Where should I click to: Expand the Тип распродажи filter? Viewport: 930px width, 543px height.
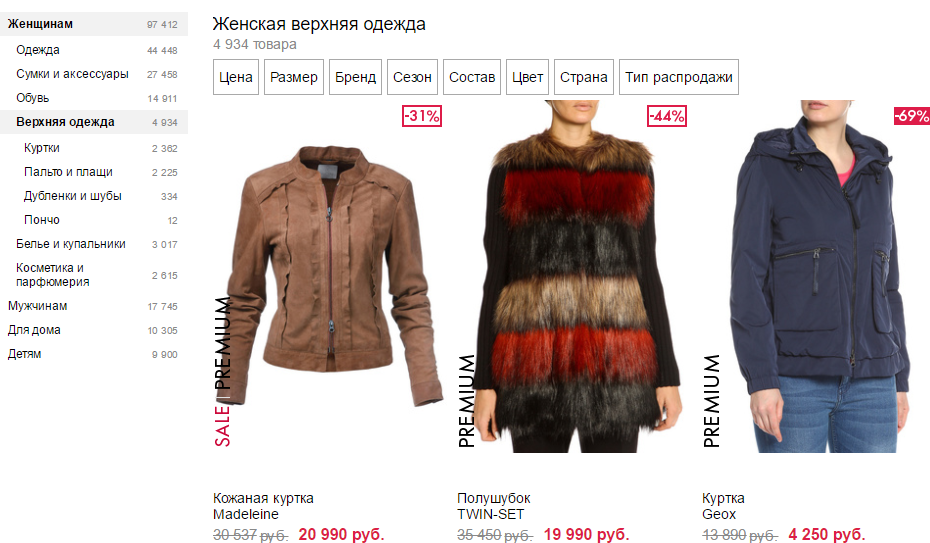(x=679, y=77)
